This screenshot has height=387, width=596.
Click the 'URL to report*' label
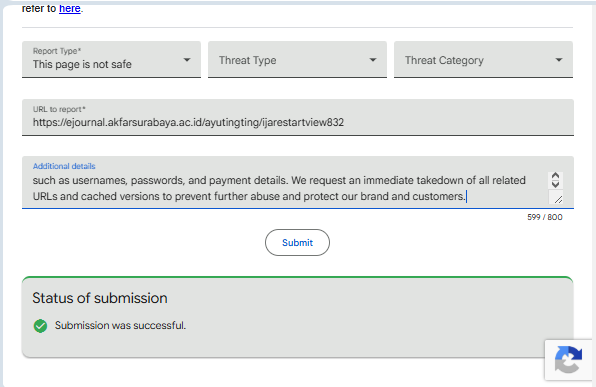click(59, 109)
